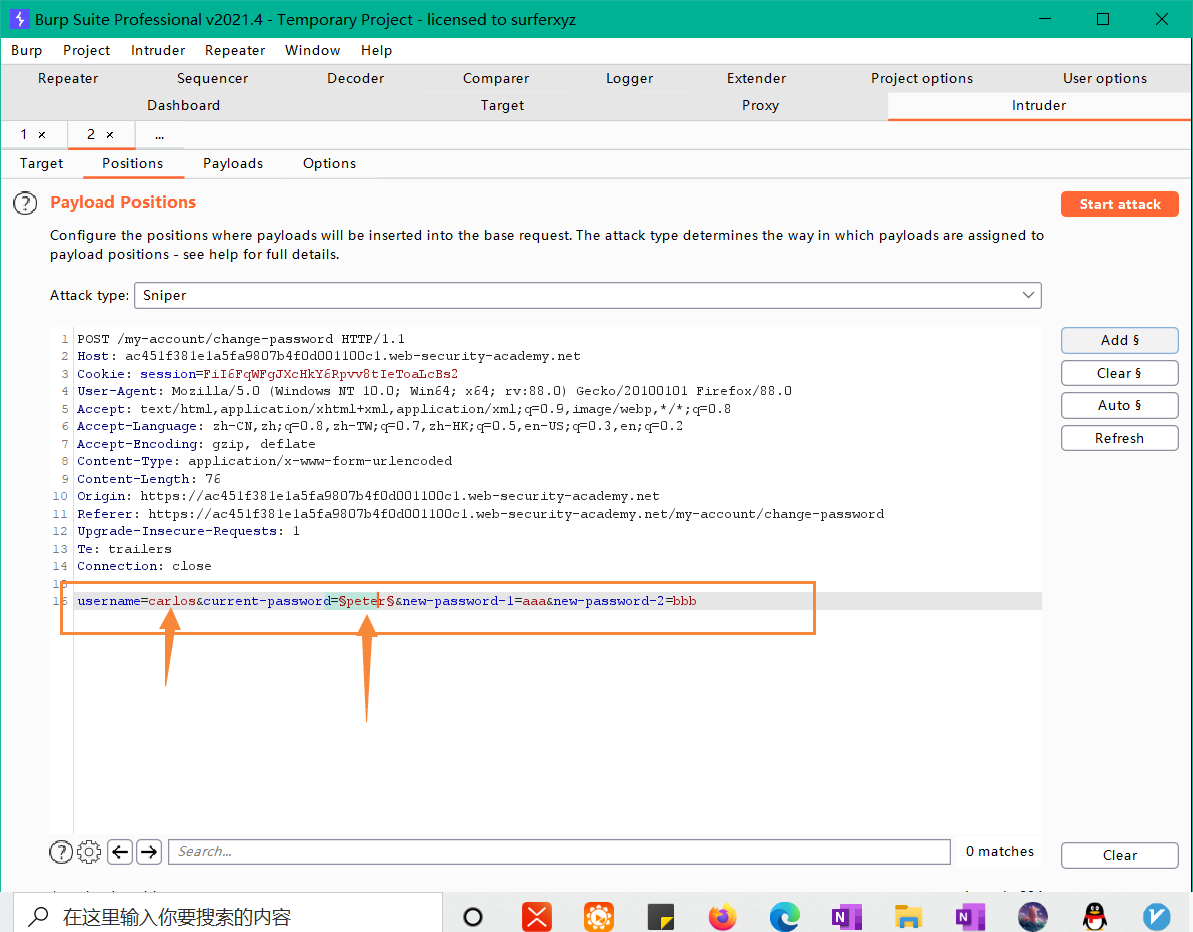1193x932 pixels.
Task: Open blue checkmark V app in taskbar
Action: (1156, 917)
